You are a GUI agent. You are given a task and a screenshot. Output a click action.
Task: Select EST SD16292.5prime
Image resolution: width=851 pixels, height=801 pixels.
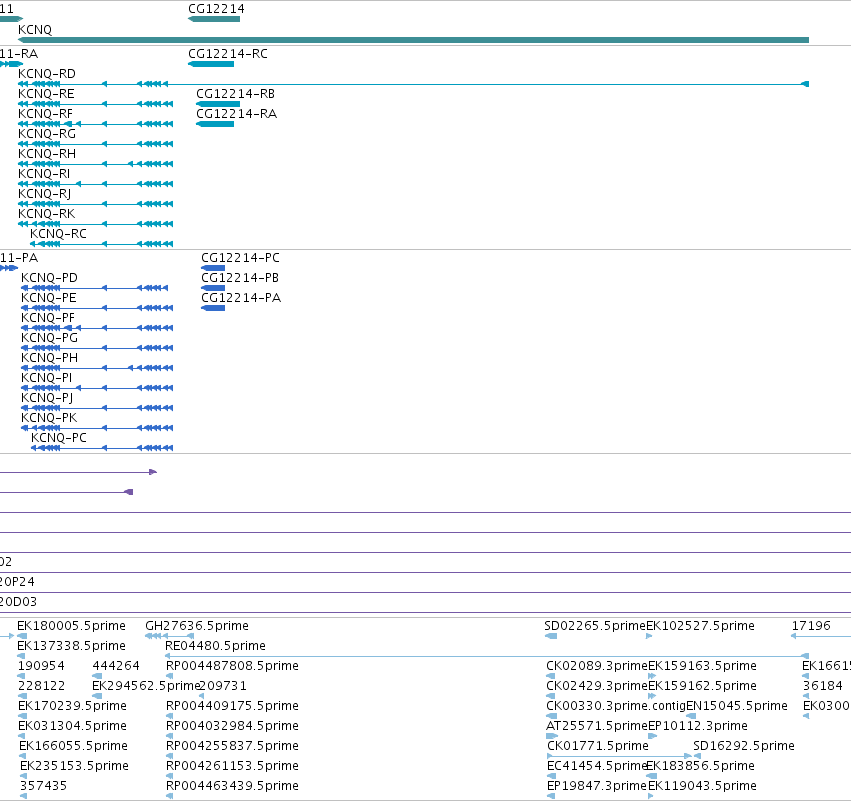[744, 747]
